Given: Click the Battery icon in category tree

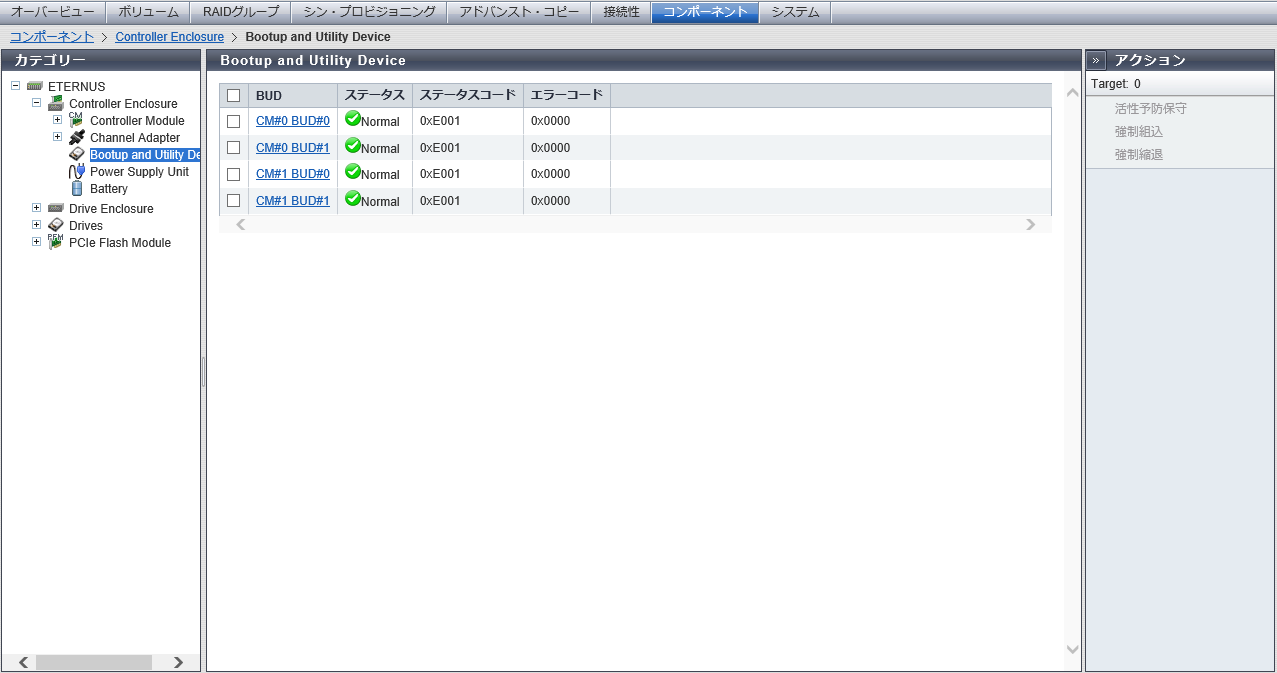Looking at the screenshot, I should click(x=76, y=188).
